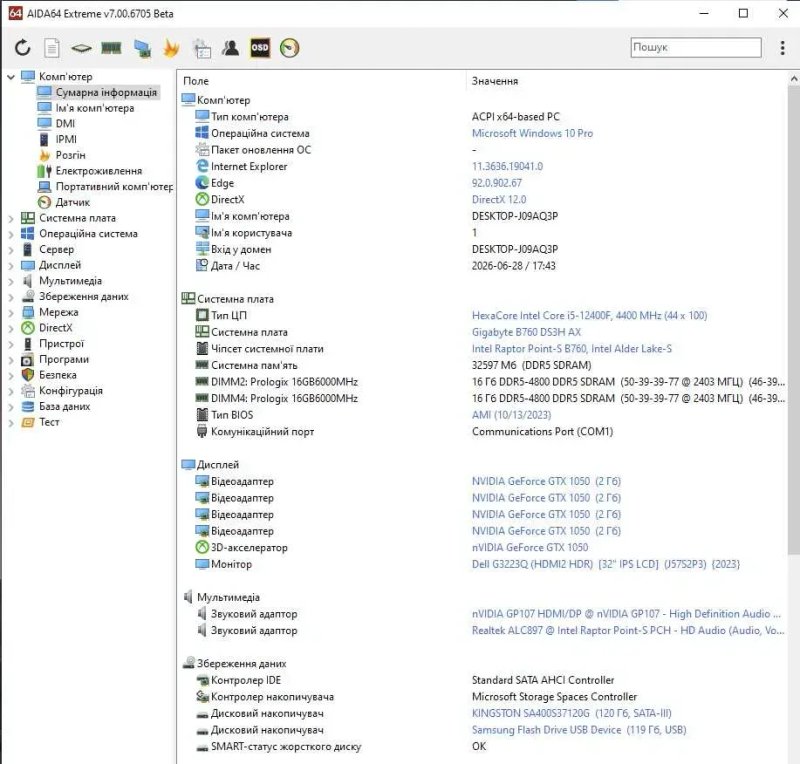Open the memory module toolbar icon
Image resolution: width=800 pixels, height=764 pixels.
tap(111, 48)
